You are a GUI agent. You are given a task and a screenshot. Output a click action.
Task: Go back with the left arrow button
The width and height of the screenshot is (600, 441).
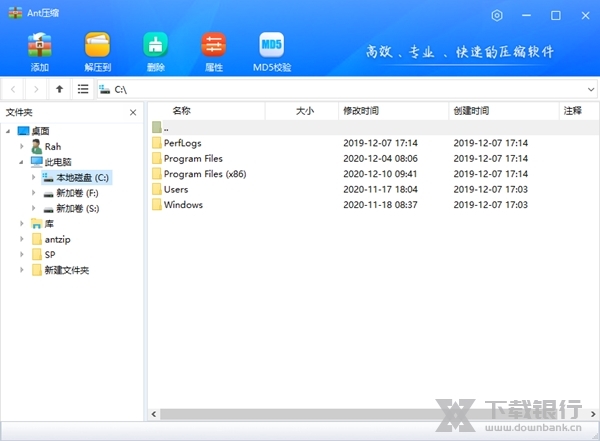(13, 89)
